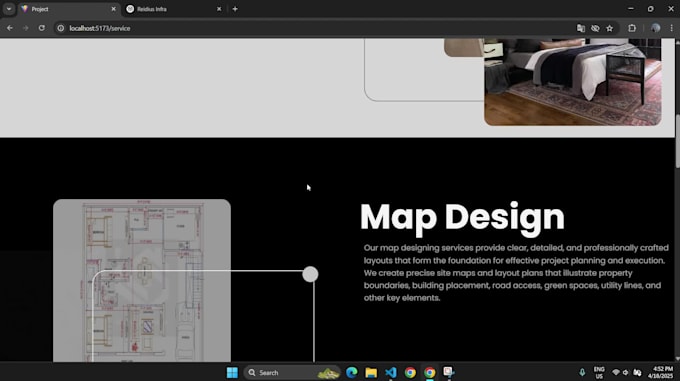Click the crossed-eye tracking protection icon
680x381 pixels.
point(595,28)
